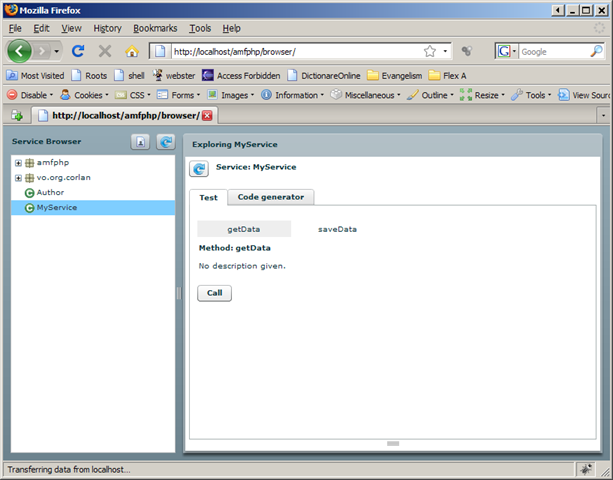The height and width of the screenshot is (480, 613).
Task: Open the Miscellaneous developer menu
Action: pos(366,95)
